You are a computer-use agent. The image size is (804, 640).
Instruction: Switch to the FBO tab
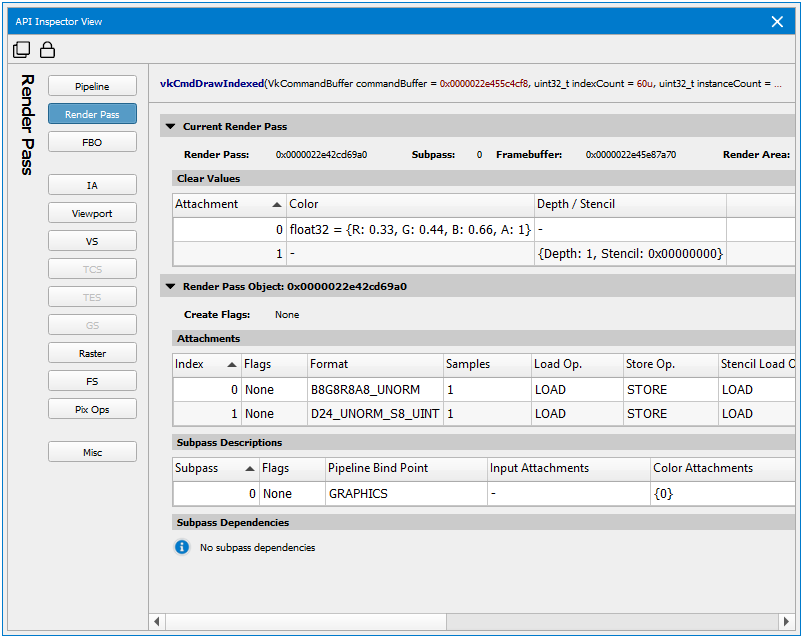pos(92,143)
